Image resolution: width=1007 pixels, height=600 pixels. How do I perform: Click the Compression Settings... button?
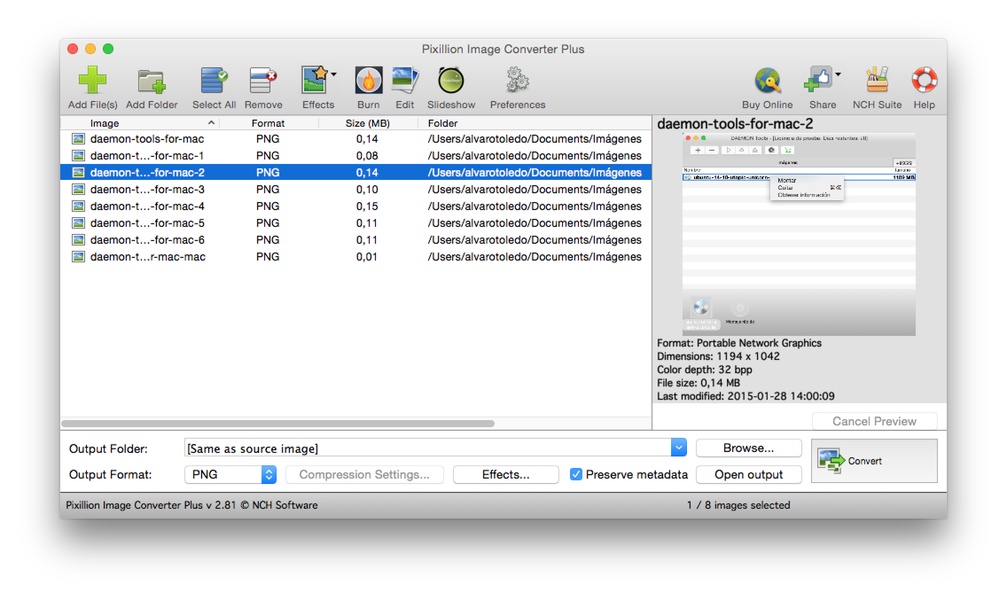(364, 475)
